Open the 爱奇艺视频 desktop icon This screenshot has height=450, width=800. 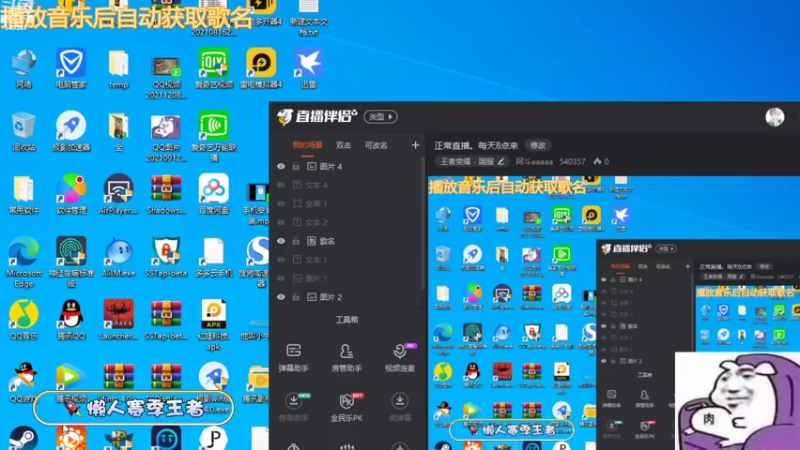pyautogui.click(x=214, y=68)
